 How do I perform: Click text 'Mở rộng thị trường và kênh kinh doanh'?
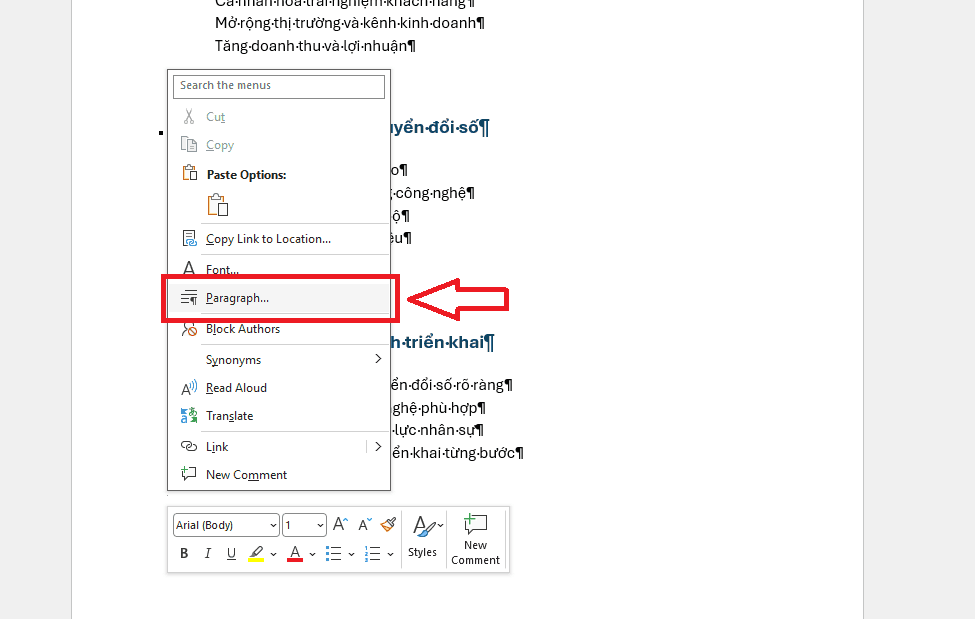coord(346,23)
